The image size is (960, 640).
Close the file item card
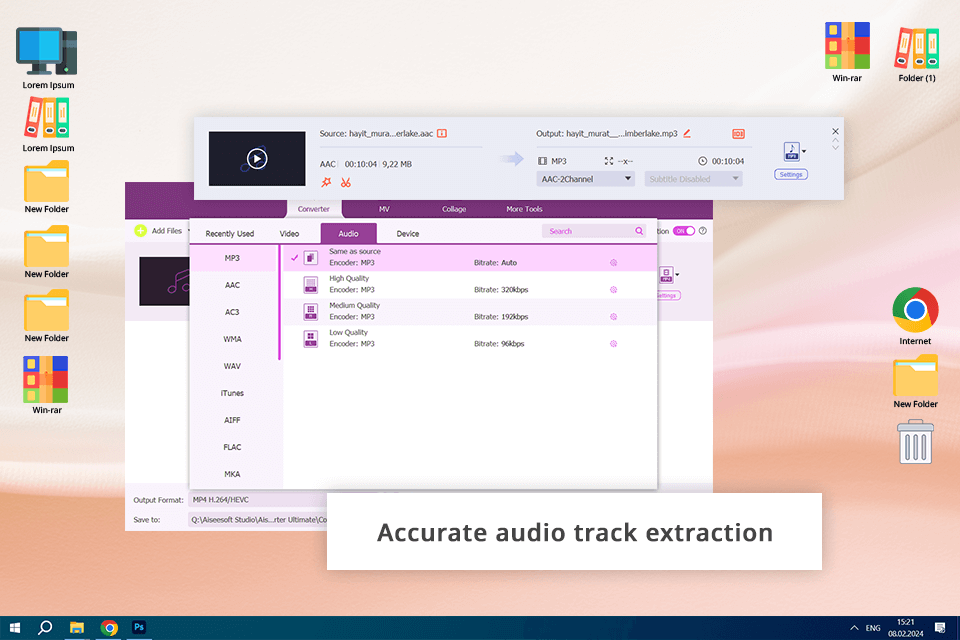(x=835, y=131)
